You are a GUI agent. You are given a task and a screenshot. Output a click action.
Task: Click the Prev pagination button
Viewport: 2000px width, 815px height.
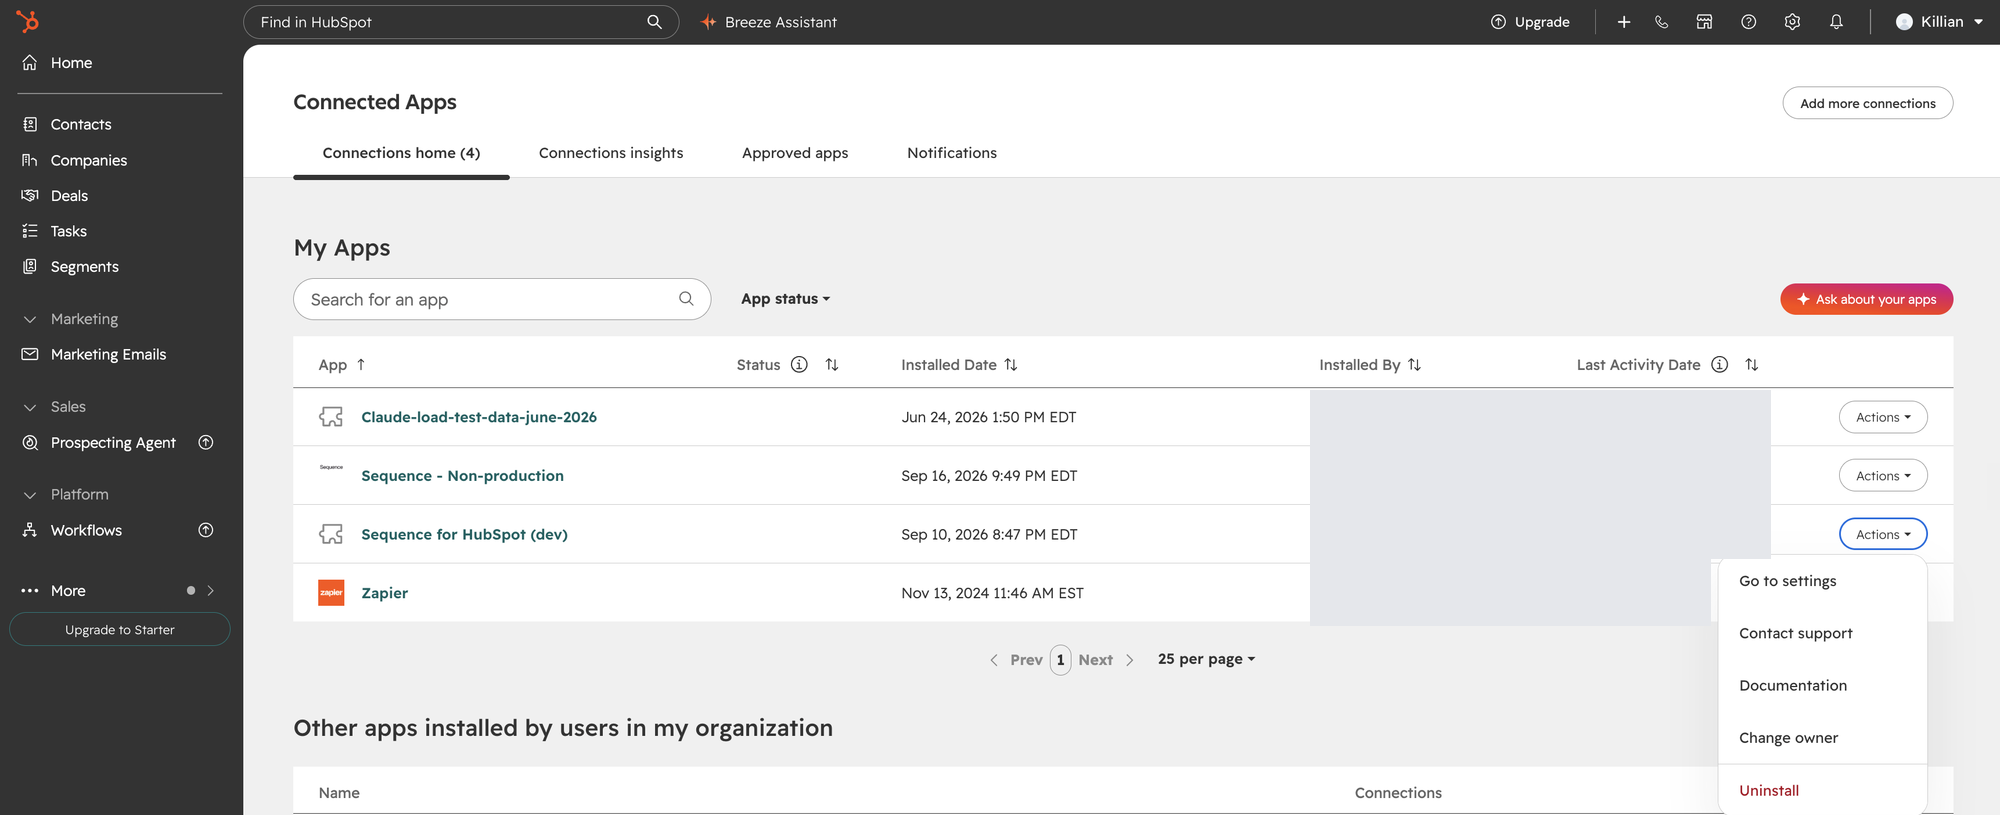(x=1016, y=660)
